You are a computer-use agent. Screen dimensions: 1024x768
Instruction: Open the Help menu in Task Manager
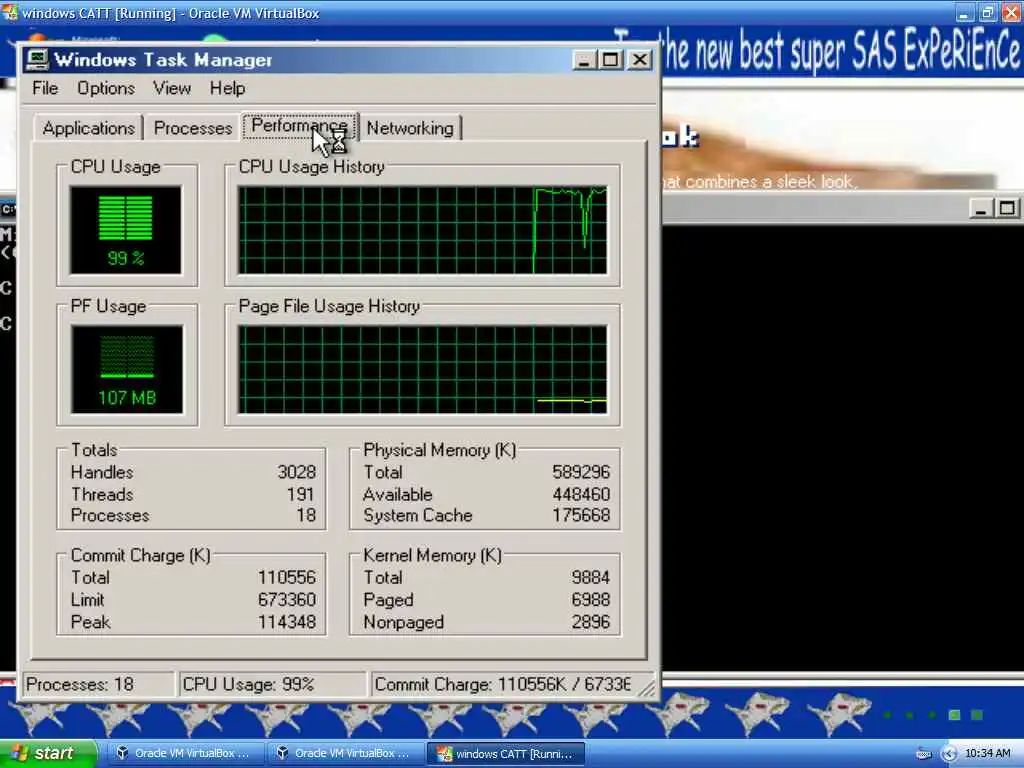[x=227, y=88]
